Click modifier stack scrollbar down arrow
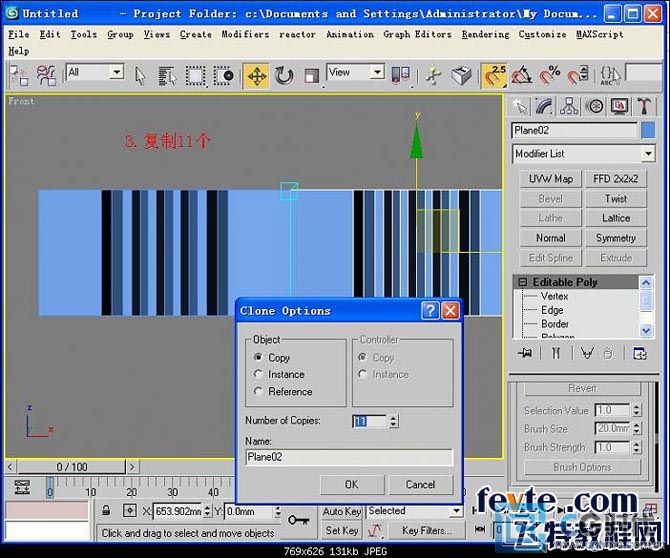The width and height of the screenshot is (670, 558). 646,330
